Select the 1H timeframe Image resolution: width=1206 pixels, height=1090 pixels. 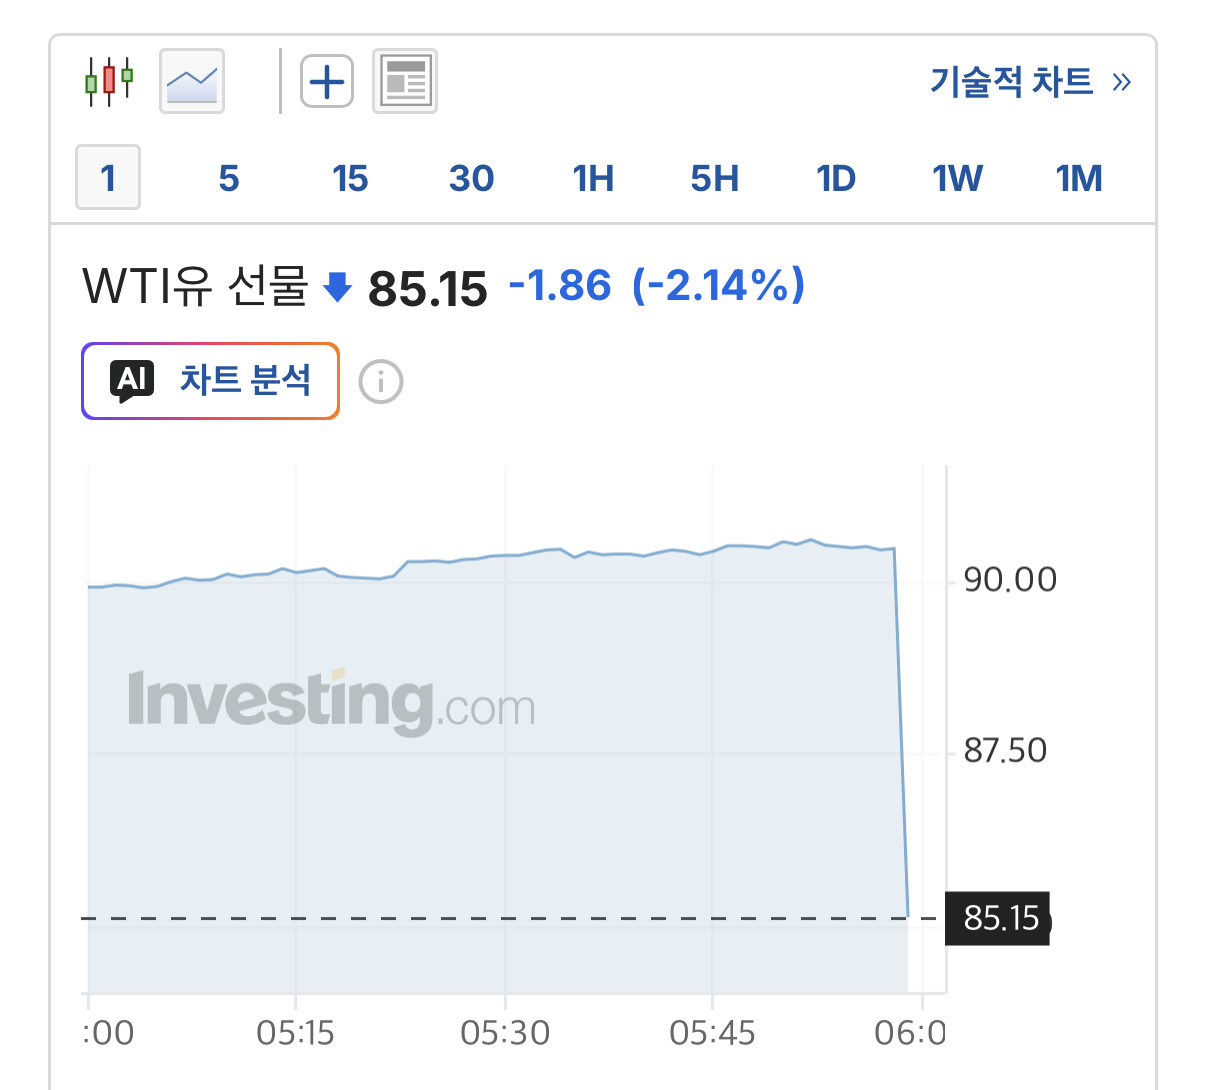click(x=593, y=178)
